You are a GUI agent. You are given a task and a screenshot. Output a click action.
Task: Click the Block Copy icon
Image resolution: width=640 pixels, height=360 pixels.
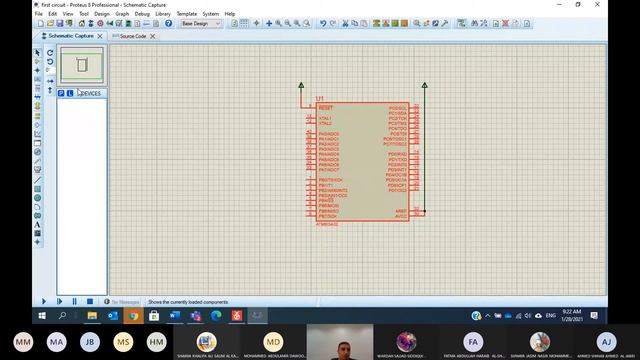[x=376, y=24]
